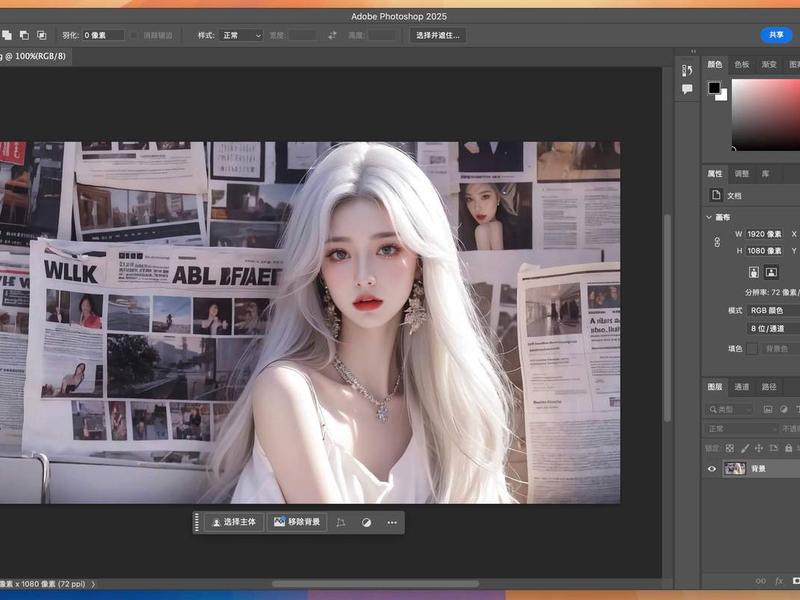Click the add layer mask icon
The width and height of the screenshot is (800, 600).
coord(796,581)
